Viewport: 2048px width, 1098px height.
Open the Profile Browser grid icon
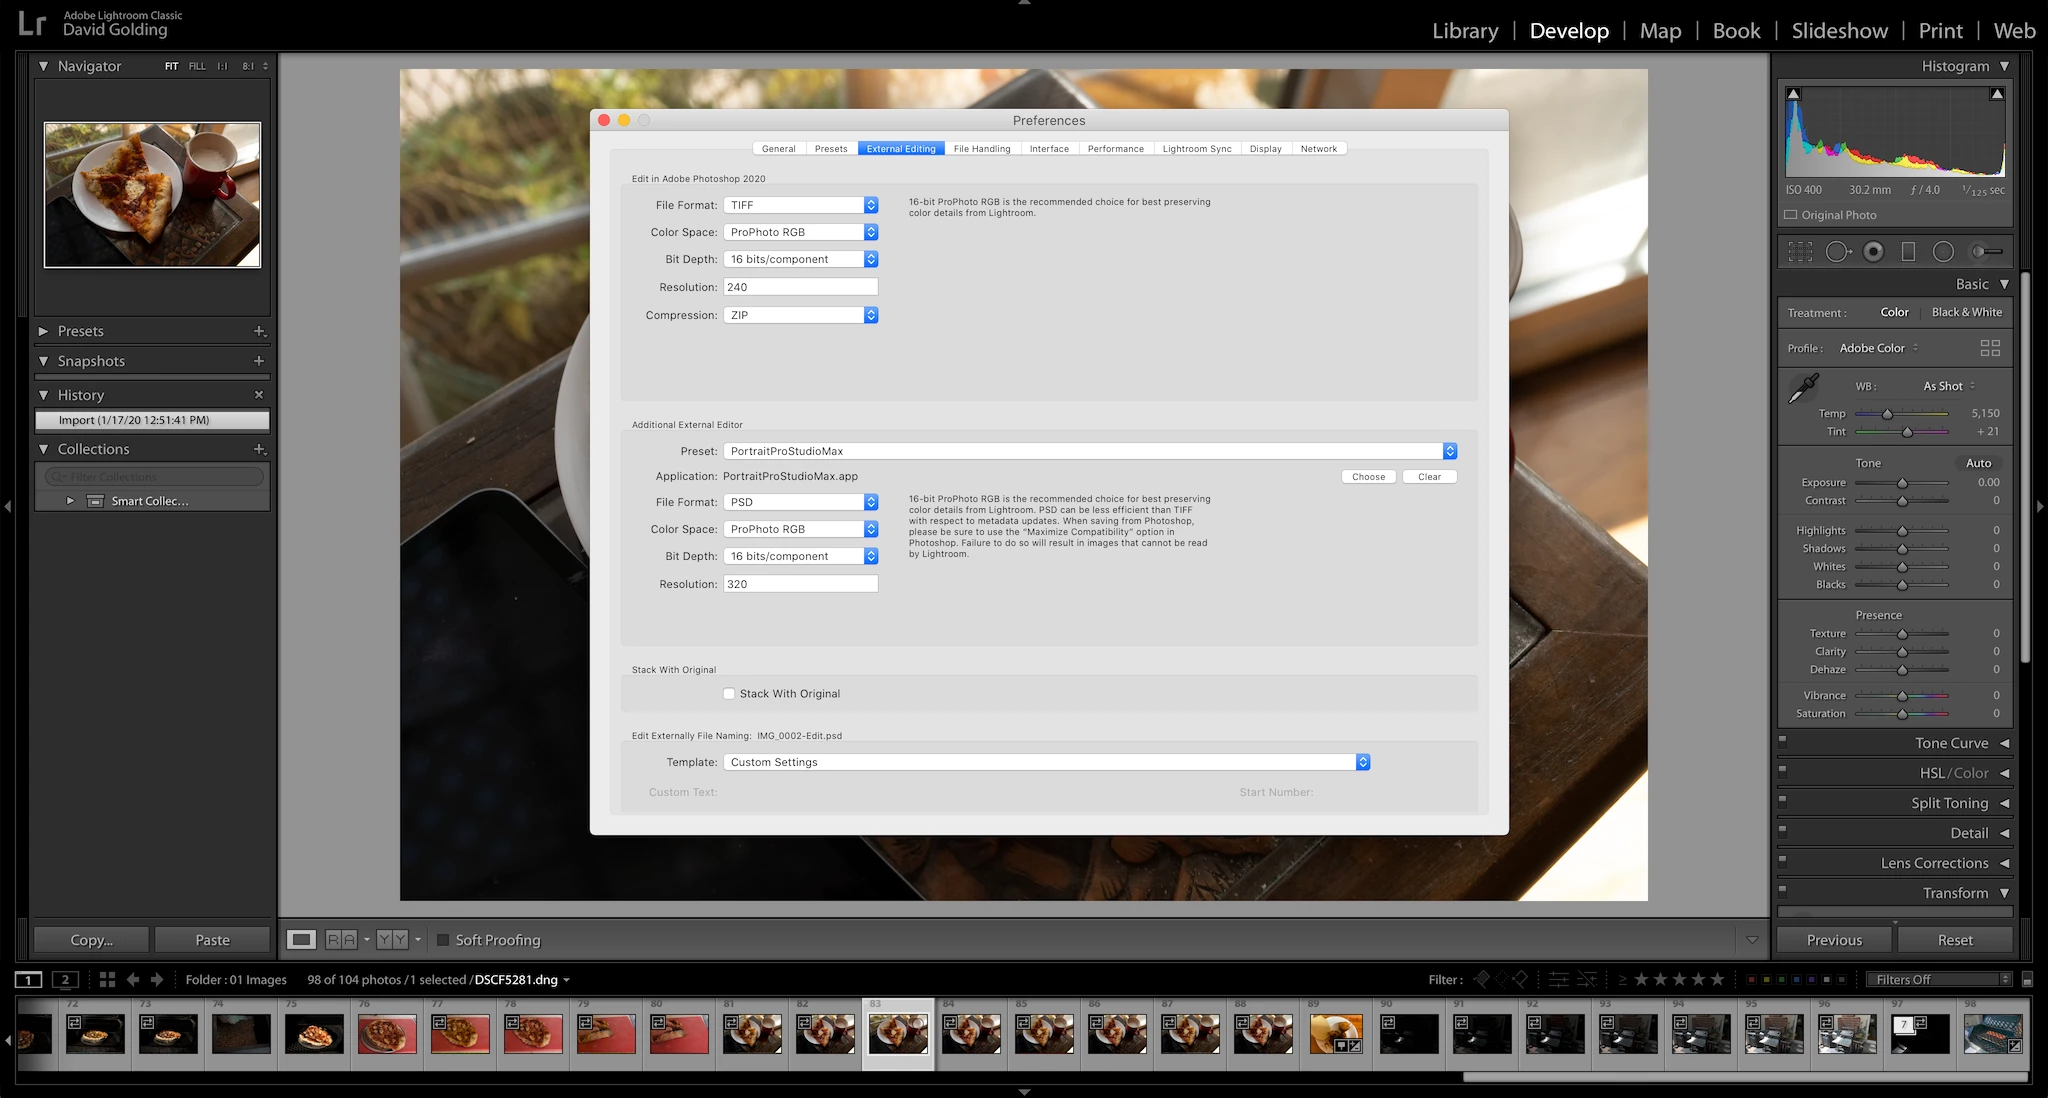(x=1990, y=348)
